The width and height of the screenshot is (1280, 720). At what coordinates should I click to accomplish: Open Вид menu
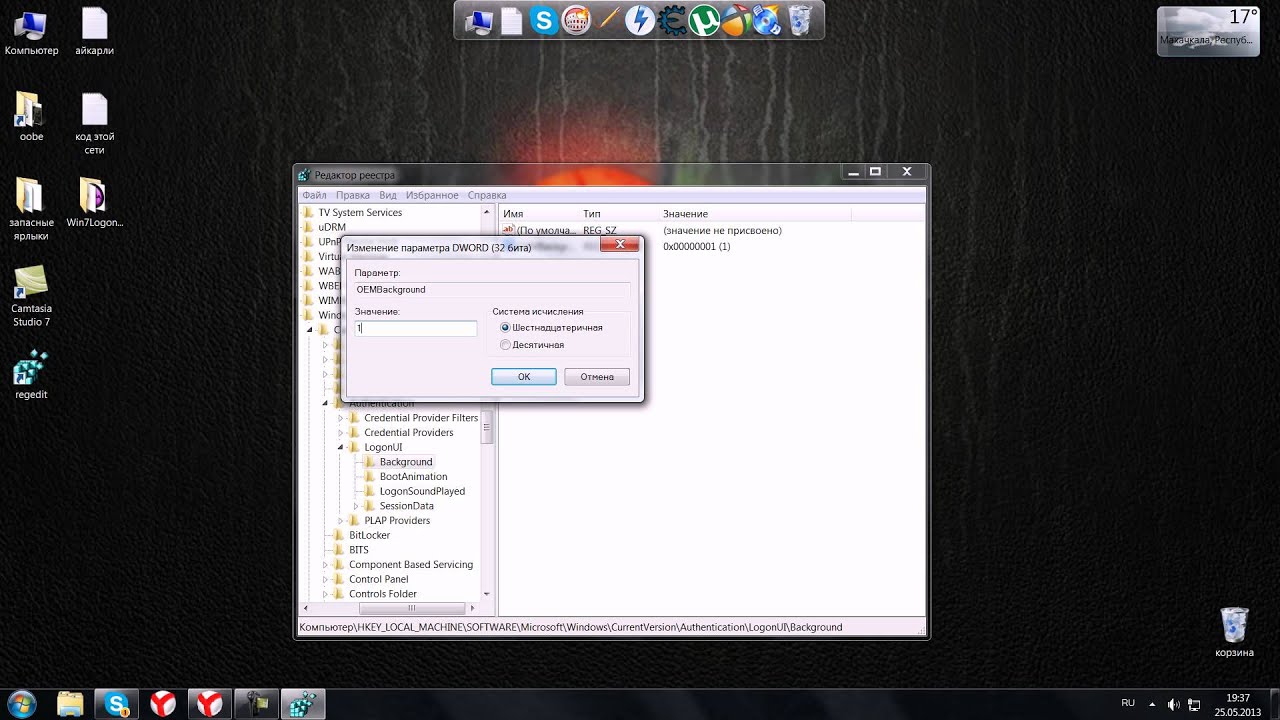coord(388,195)
